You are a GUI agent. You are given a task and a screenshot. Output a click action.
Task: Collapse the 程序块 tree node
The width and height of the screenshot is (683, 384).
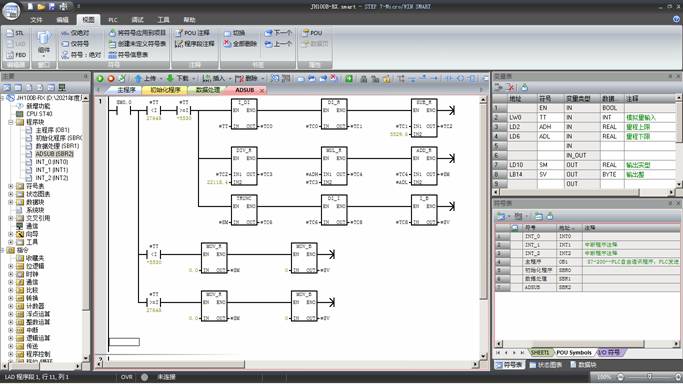click(x=10, y=122)
